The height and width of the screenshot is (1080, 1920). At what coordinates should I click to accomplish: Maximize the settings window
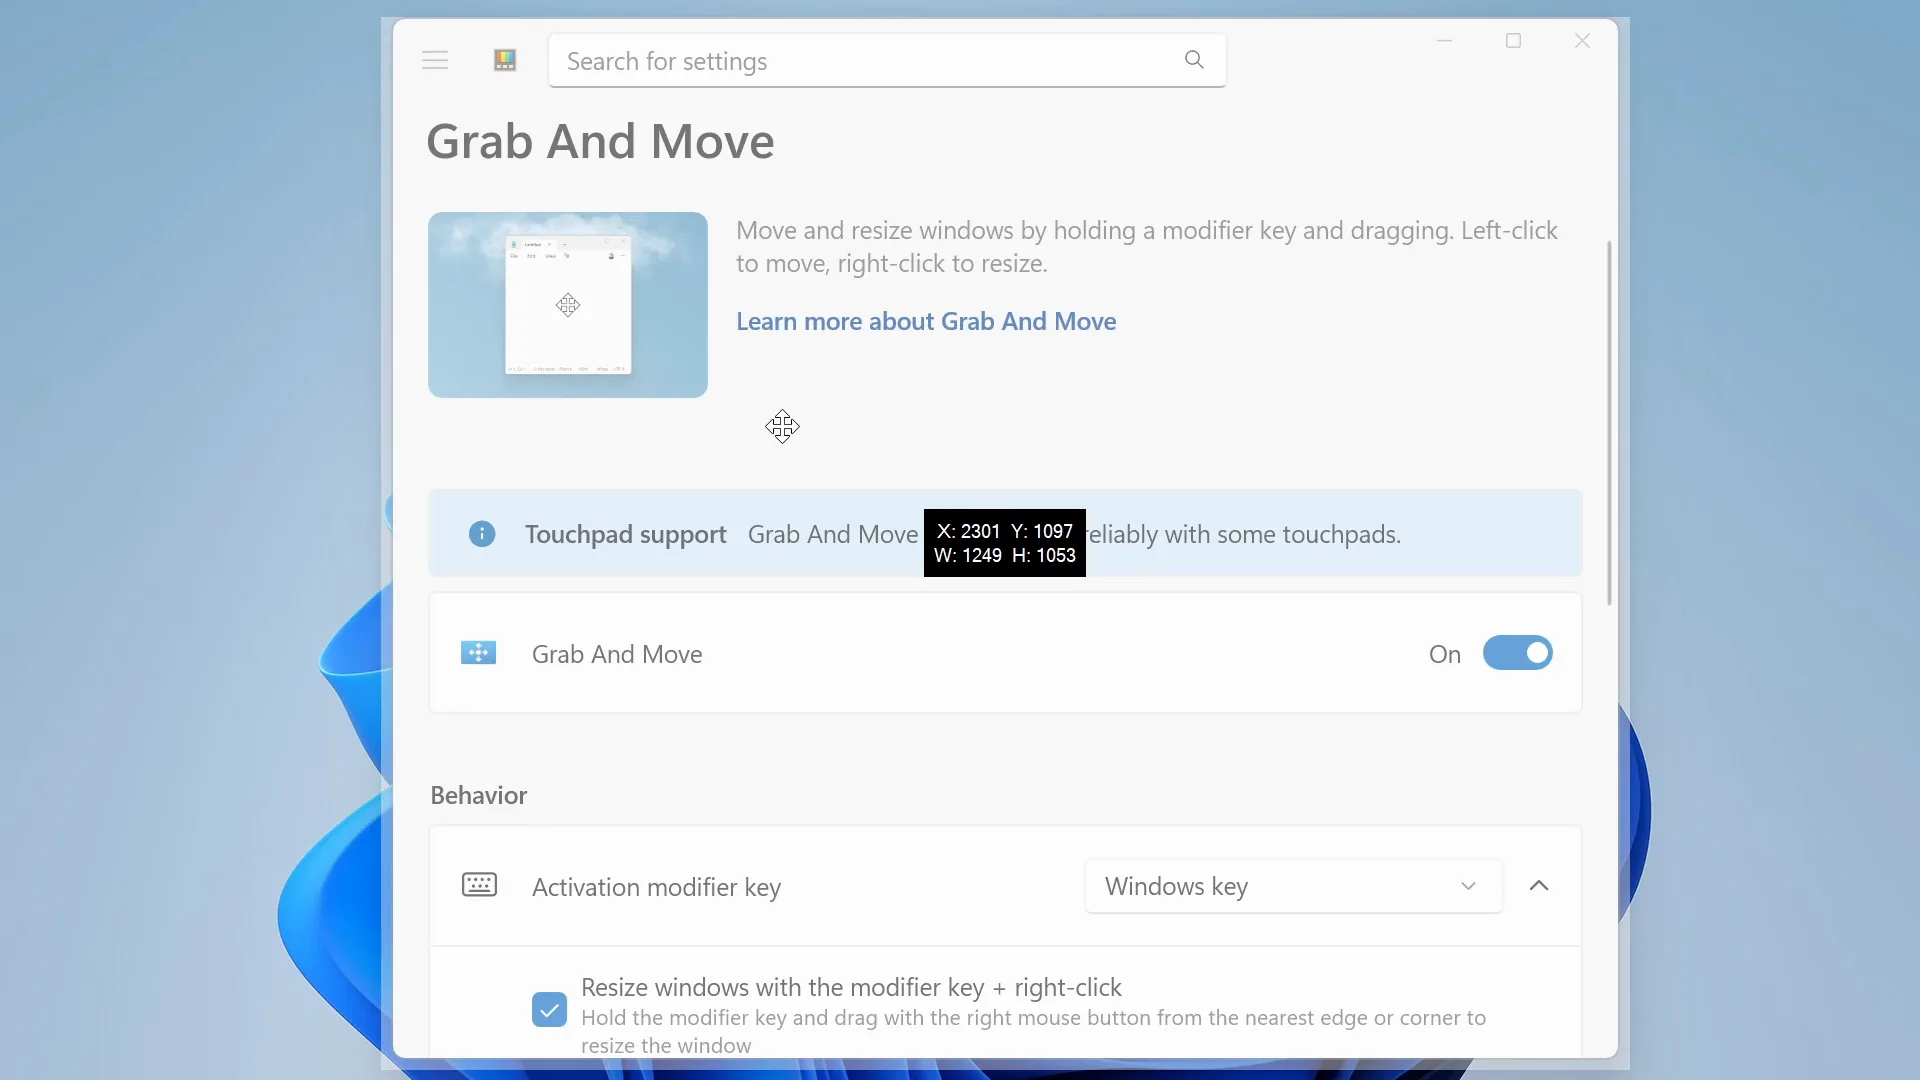[x=1513, y=41]
